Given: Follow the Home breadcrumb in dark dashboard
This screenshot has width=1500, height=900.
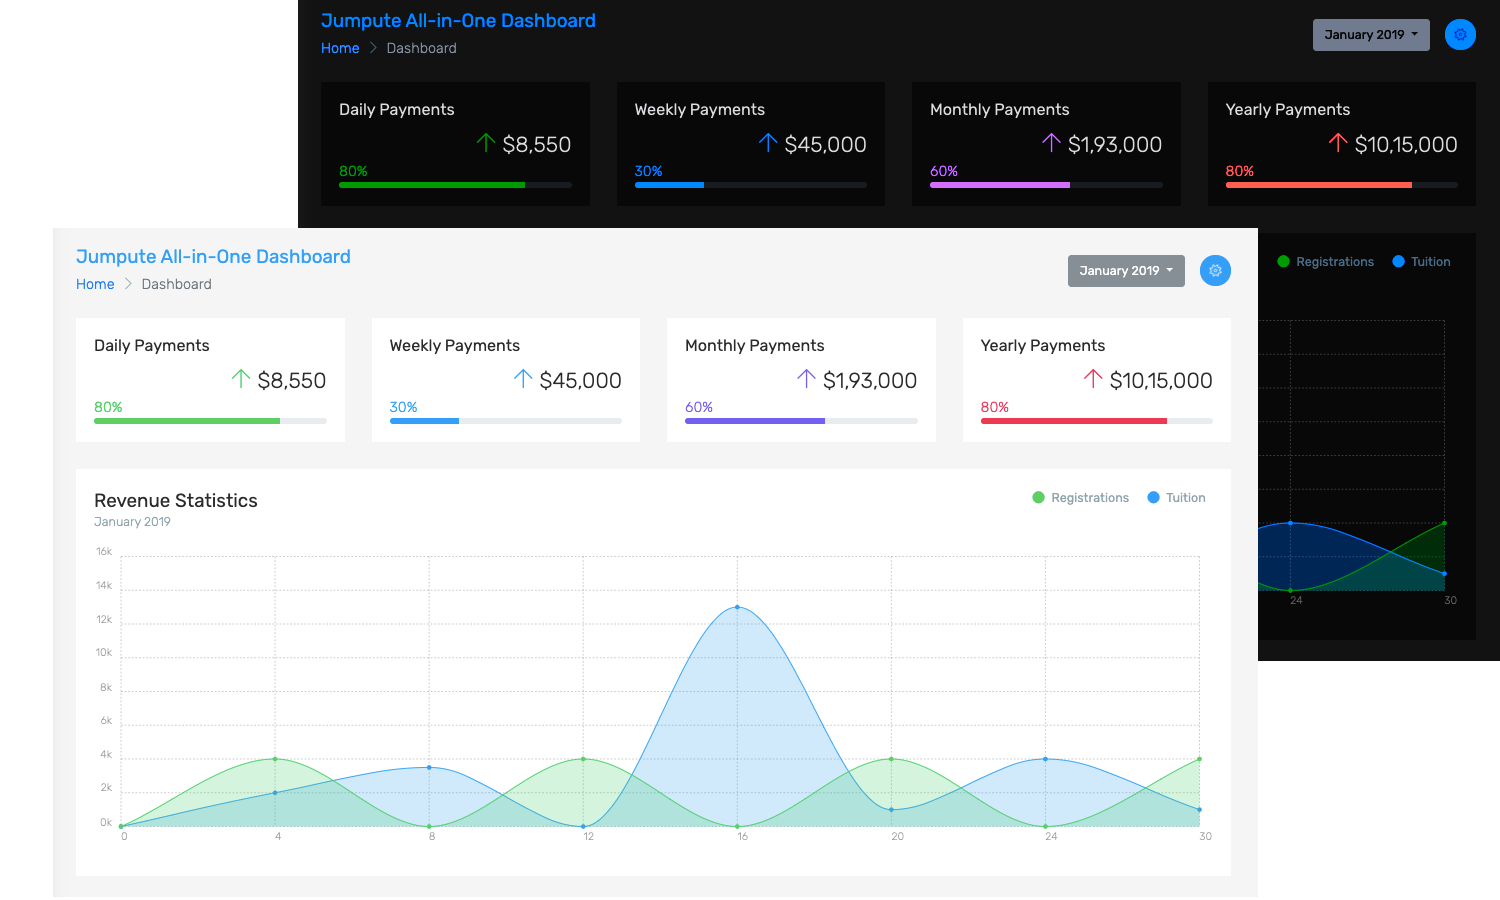Looking at the screenshot, I should 340,48.
